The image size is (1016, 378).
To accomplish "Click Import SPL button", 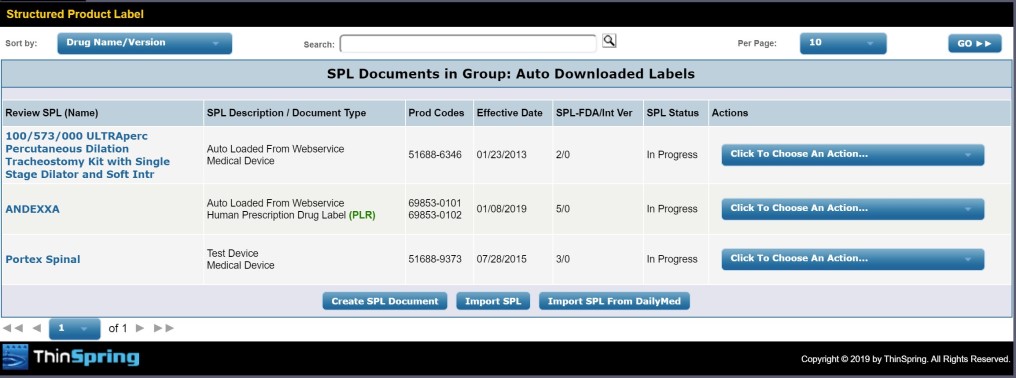I will [493, 301].
